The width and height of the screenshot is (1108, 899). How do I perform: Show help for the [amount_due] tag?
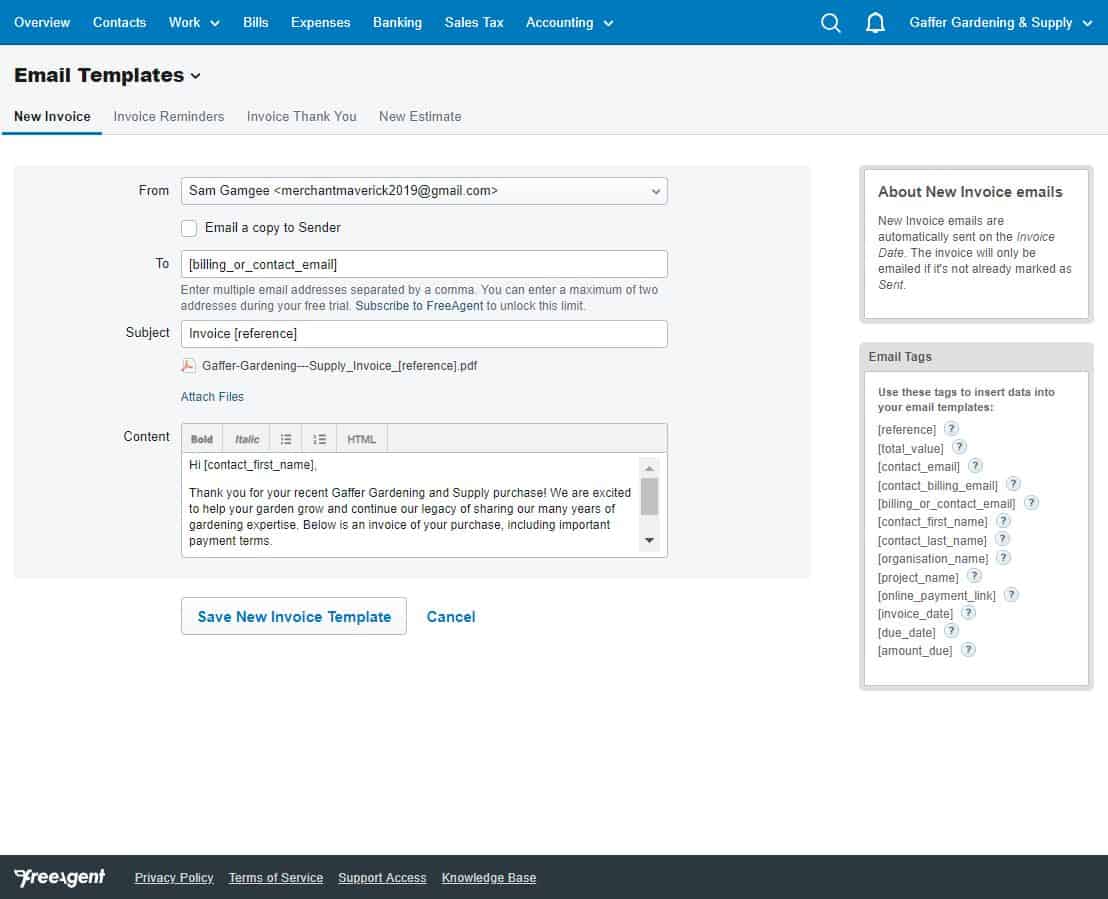tap(968, 650)
